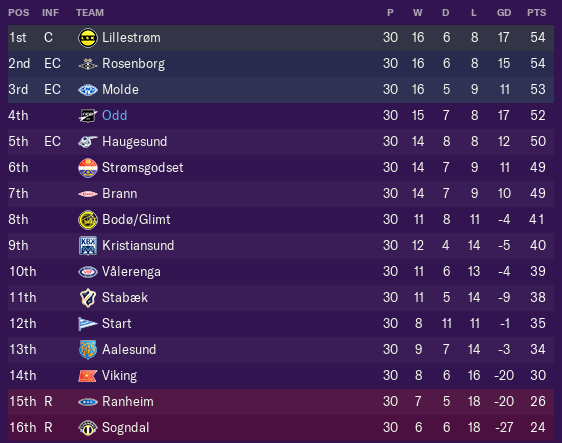Click the Aalesund club crest
The image size is (562, 443).
87,349
